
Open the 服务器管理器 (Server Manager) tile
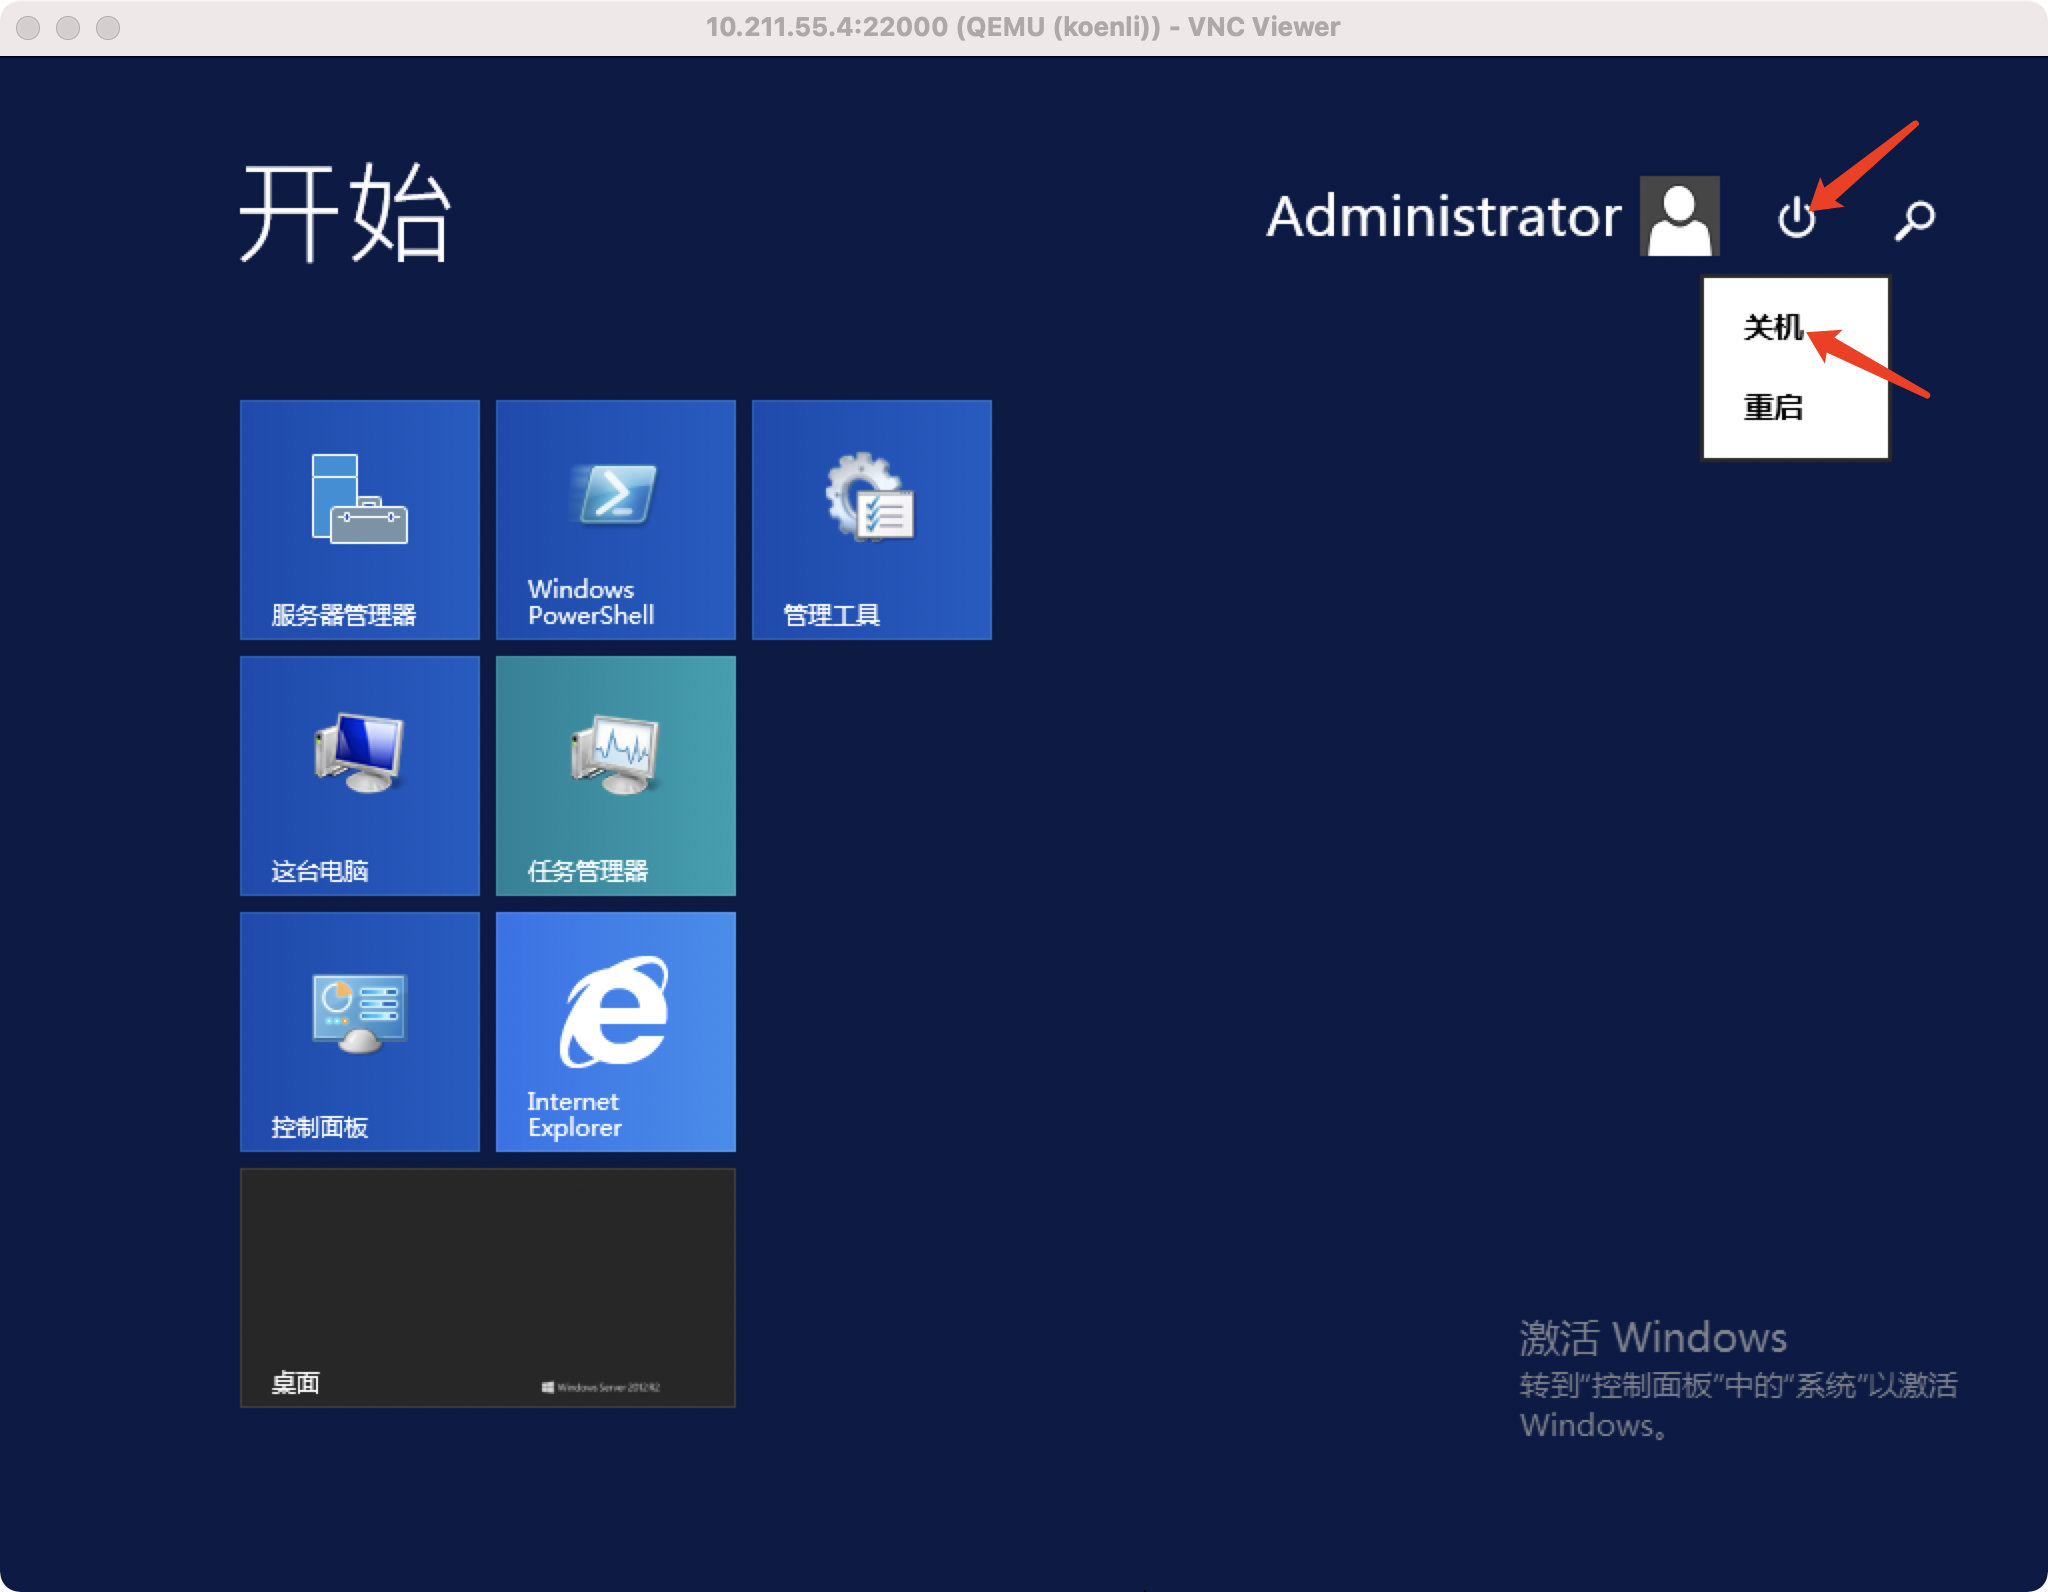359,520
